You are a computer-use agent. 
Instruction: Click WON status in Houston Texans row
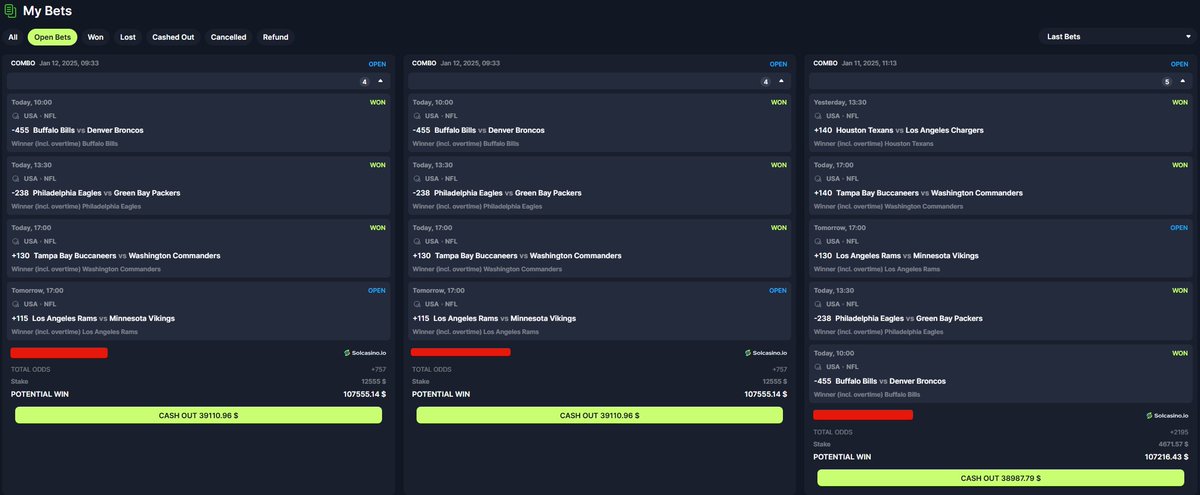(1180, 102)
